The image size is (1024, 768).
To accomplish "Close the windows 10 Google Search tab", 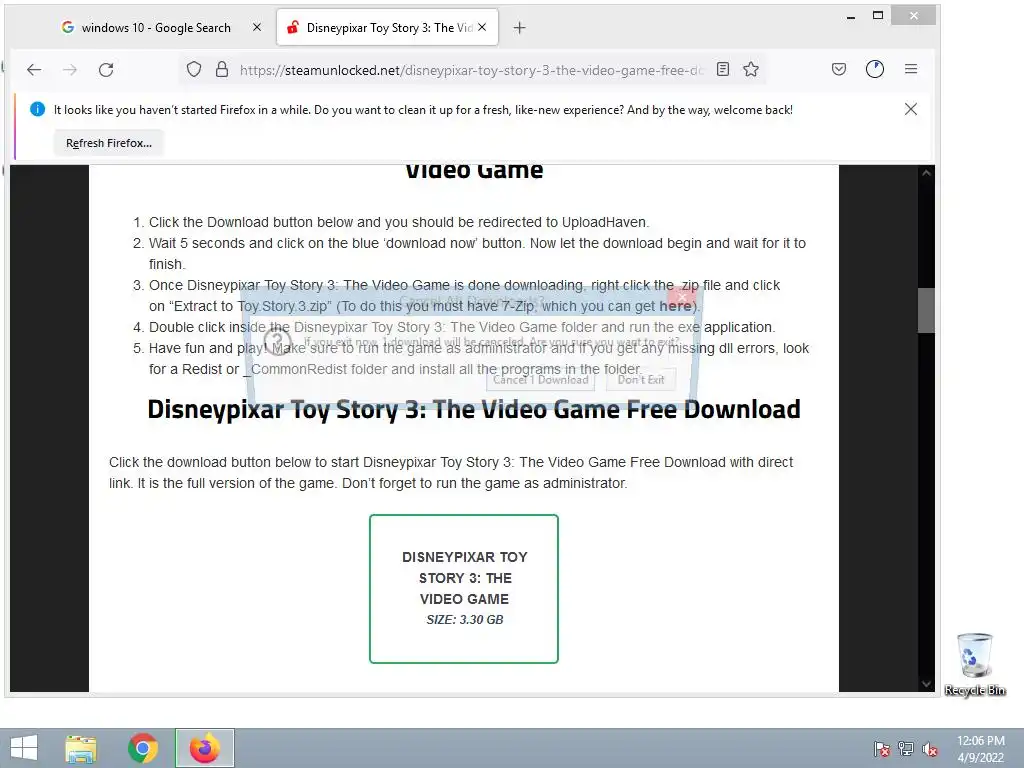I will tap(257, 27).
